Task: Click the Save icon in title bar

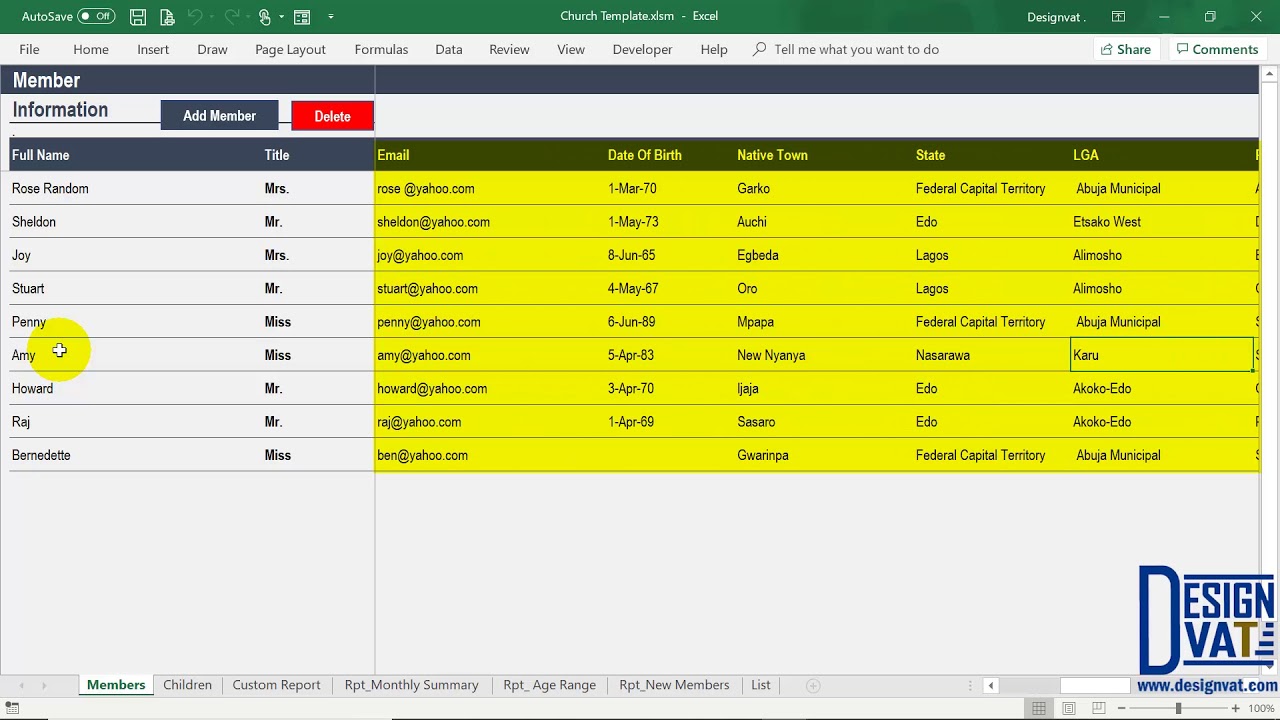Action: pyautogui.click(x=138, y=16)
